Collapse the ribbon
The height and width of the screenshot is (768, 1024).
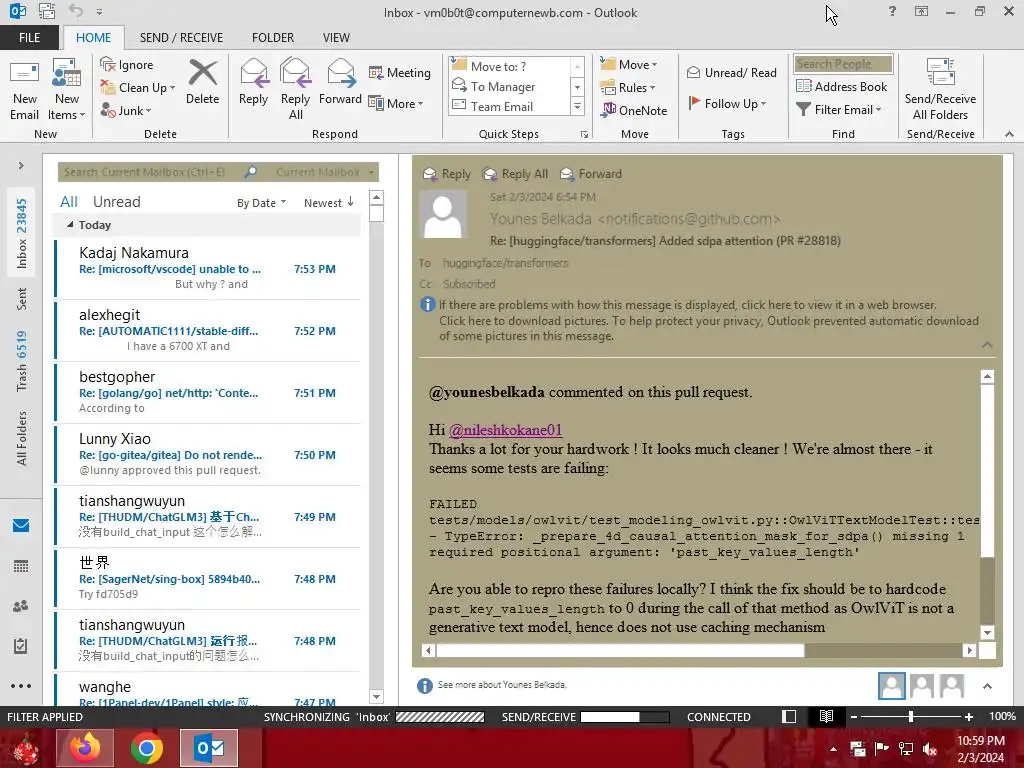point(1010,134)
